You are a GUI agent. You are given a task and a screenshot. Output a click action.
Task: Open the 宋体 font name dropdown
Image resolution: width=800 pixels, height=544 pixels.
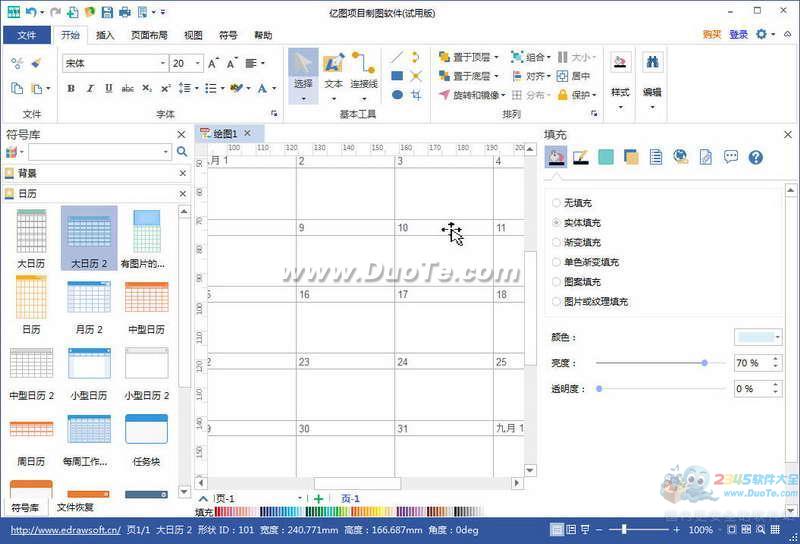click(x=163, y=63)
